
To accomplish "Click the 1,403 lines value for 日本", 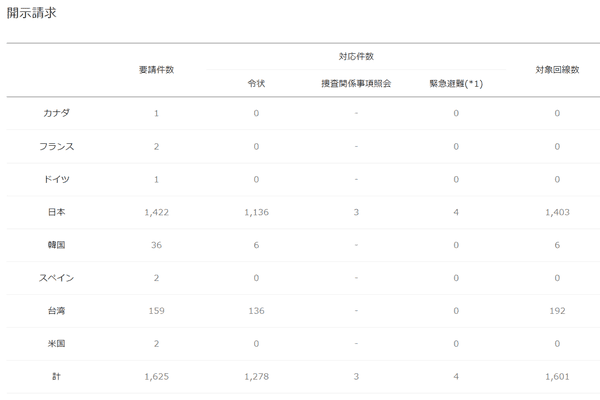I will pos(557,212).
